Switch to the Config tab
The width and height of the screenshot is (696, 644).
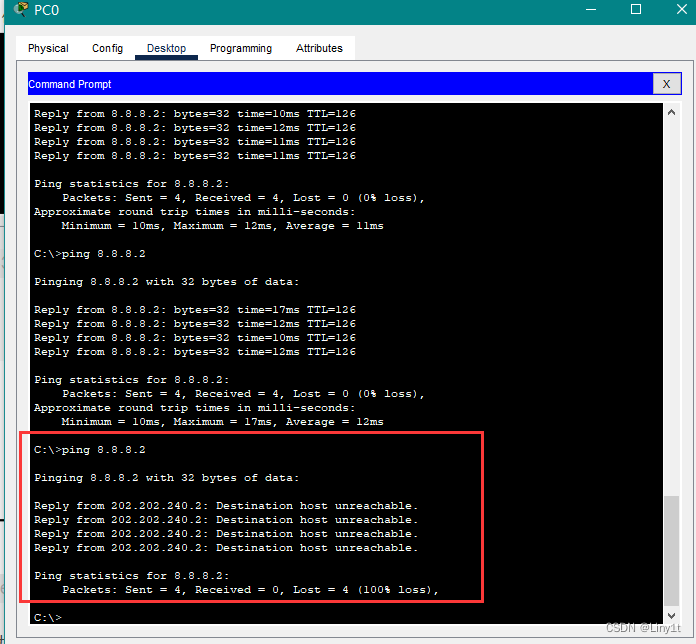coord(107,48)
